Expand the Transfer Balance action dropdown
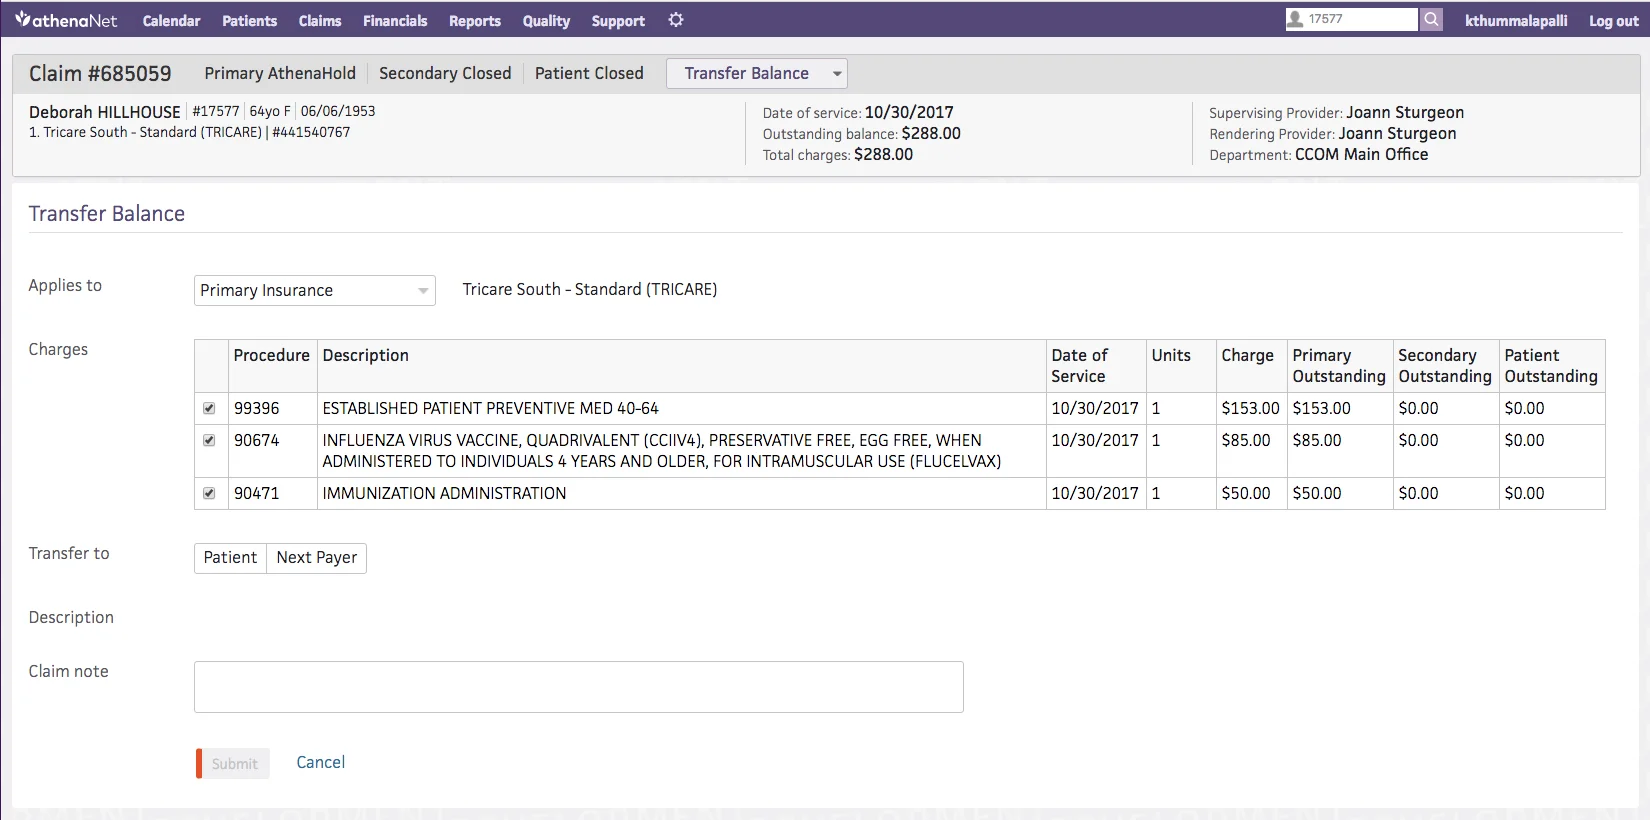The height and width of the screenshot is (820, 1650). [x=757, y=73]
